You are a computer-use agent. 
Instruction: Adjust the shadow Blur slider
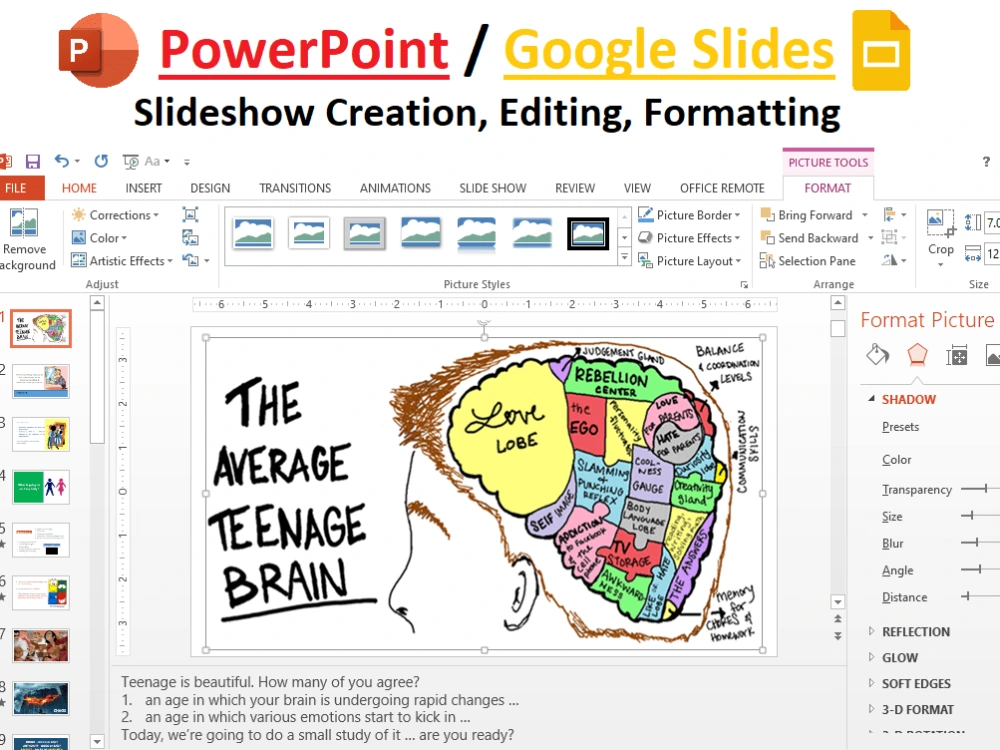[976, 542]
